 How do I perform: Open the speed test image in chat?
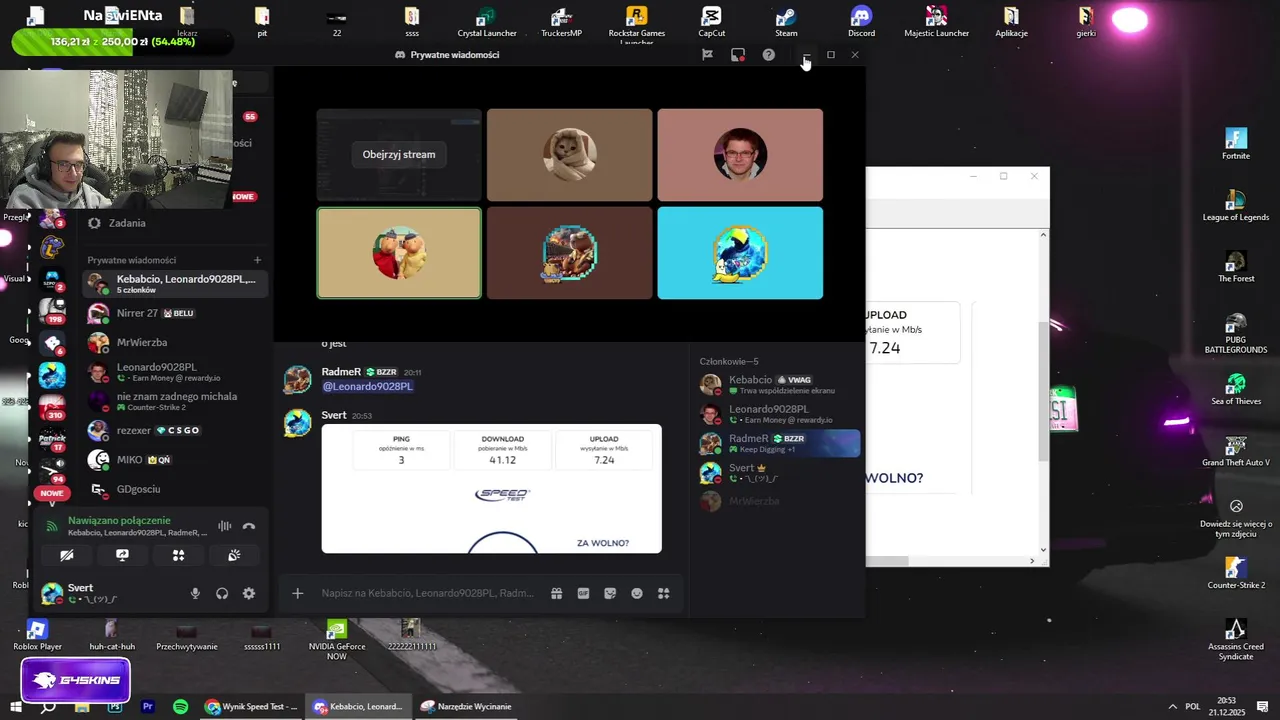(491, 489)
